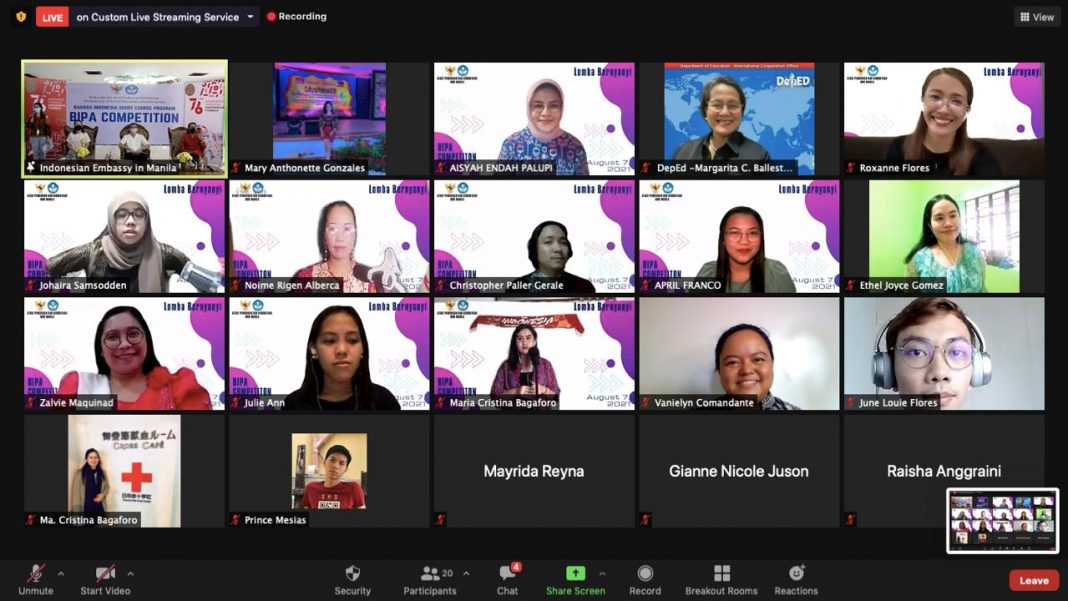Click the red Leave button
The image size is (1068, 601).
1033,580
